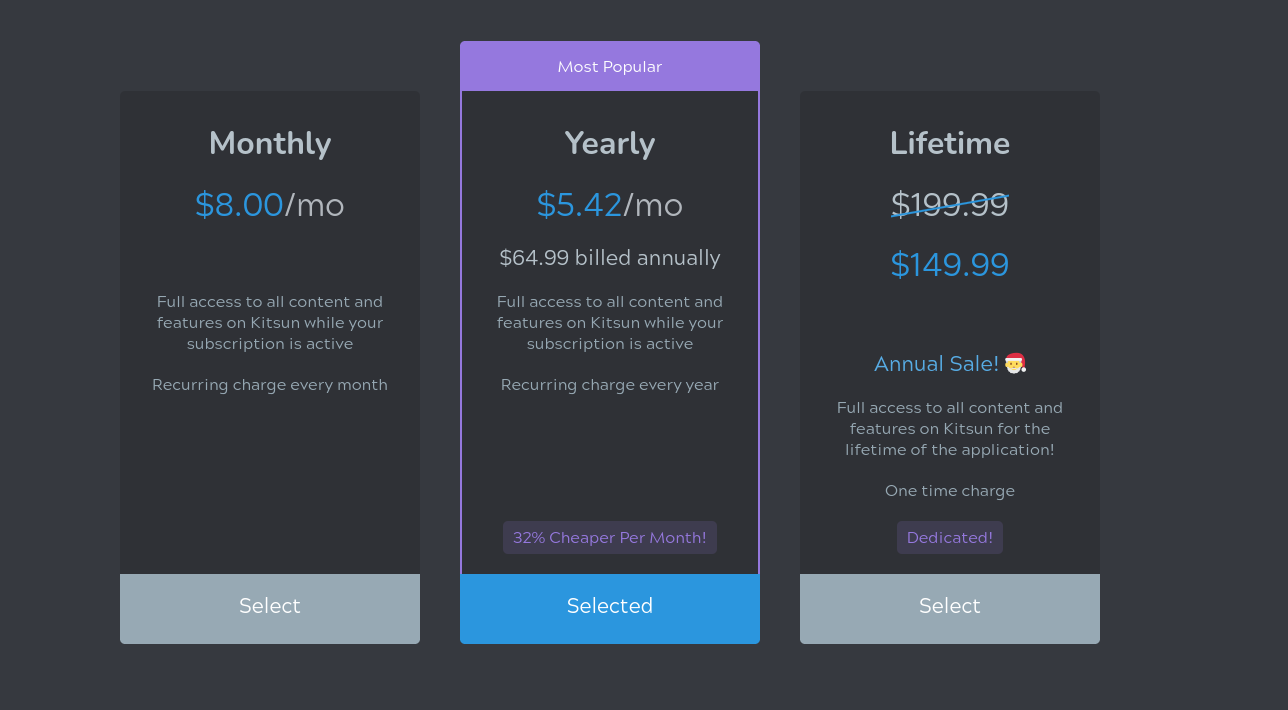The image size is (1288, 710).
Task: Click the Monthly plan heading
Action: point(270,144)
